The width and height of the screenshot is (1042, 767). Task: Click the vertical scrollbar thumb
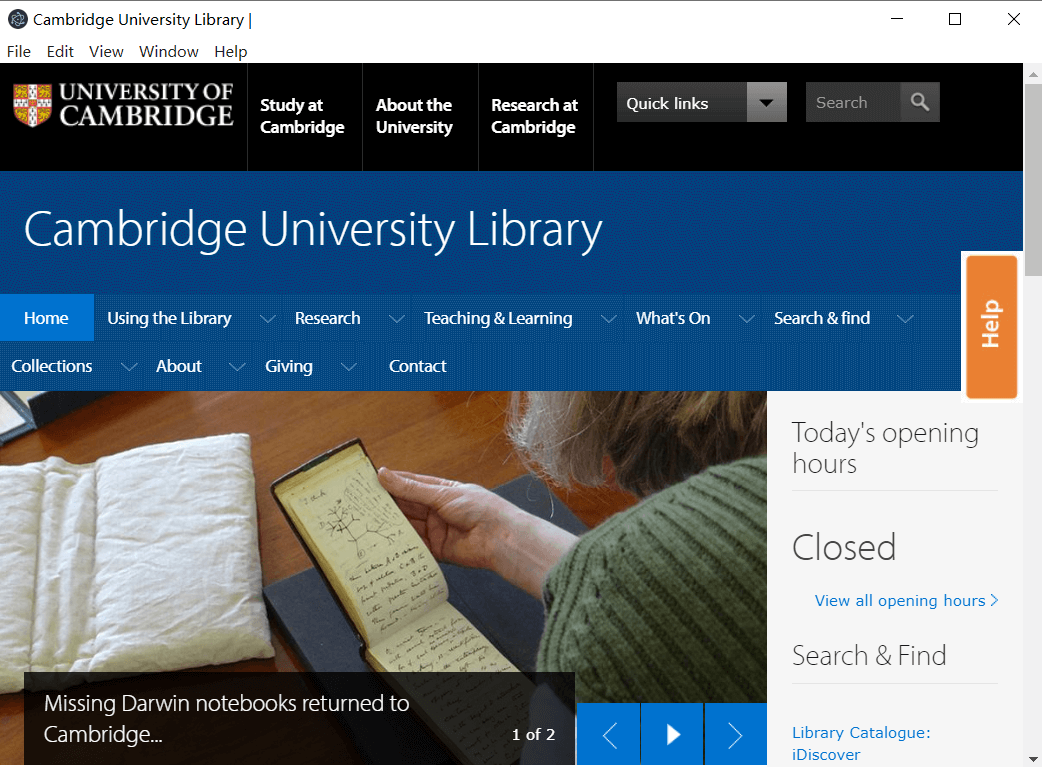pos(1033,179)
